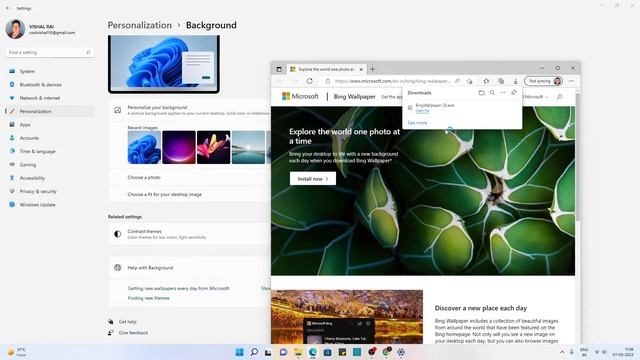Open Getting new wallpapers every day link
The width and height of the screenshot is (640, 360).
coord(178,288)
